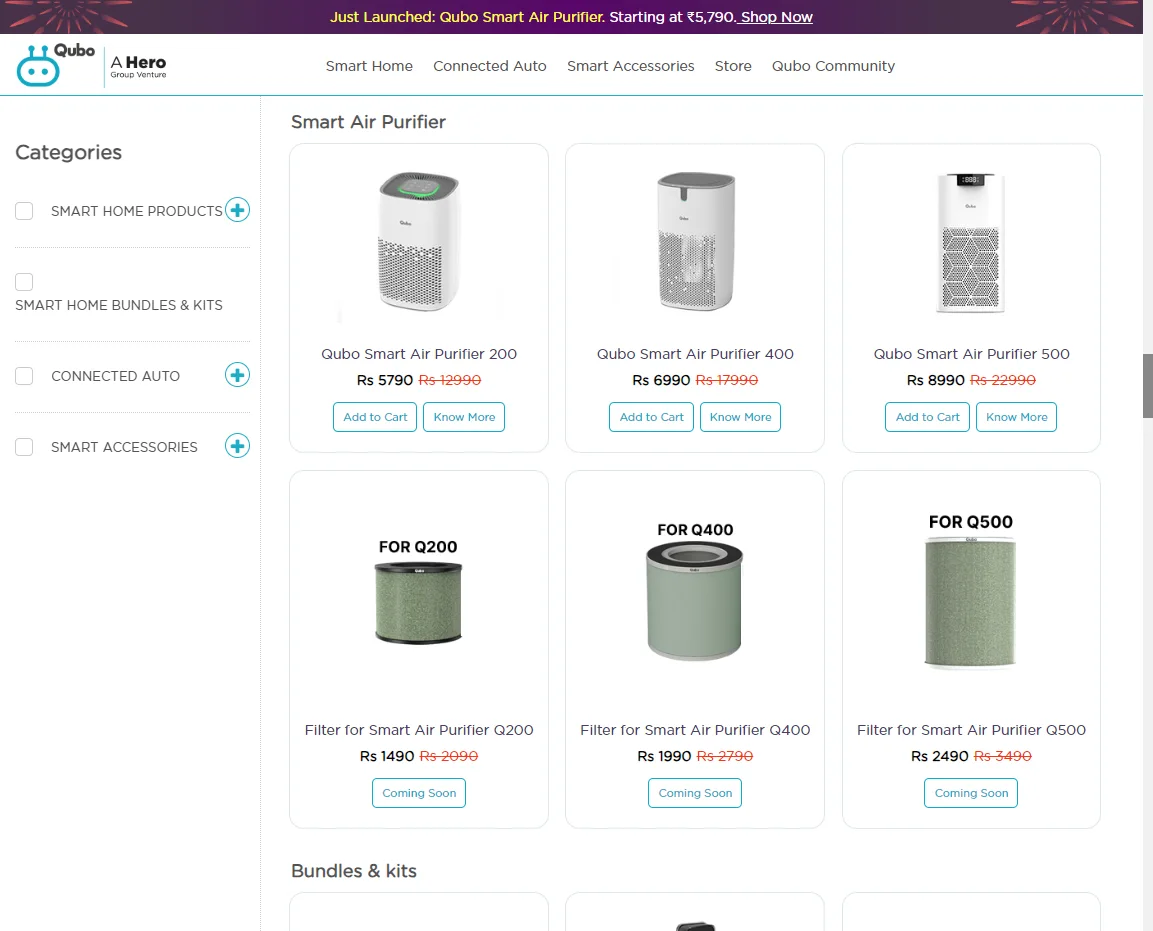Tick the Smart Home Products checkbox
This screenshot has width=1153, height=931.
(24, 211)
